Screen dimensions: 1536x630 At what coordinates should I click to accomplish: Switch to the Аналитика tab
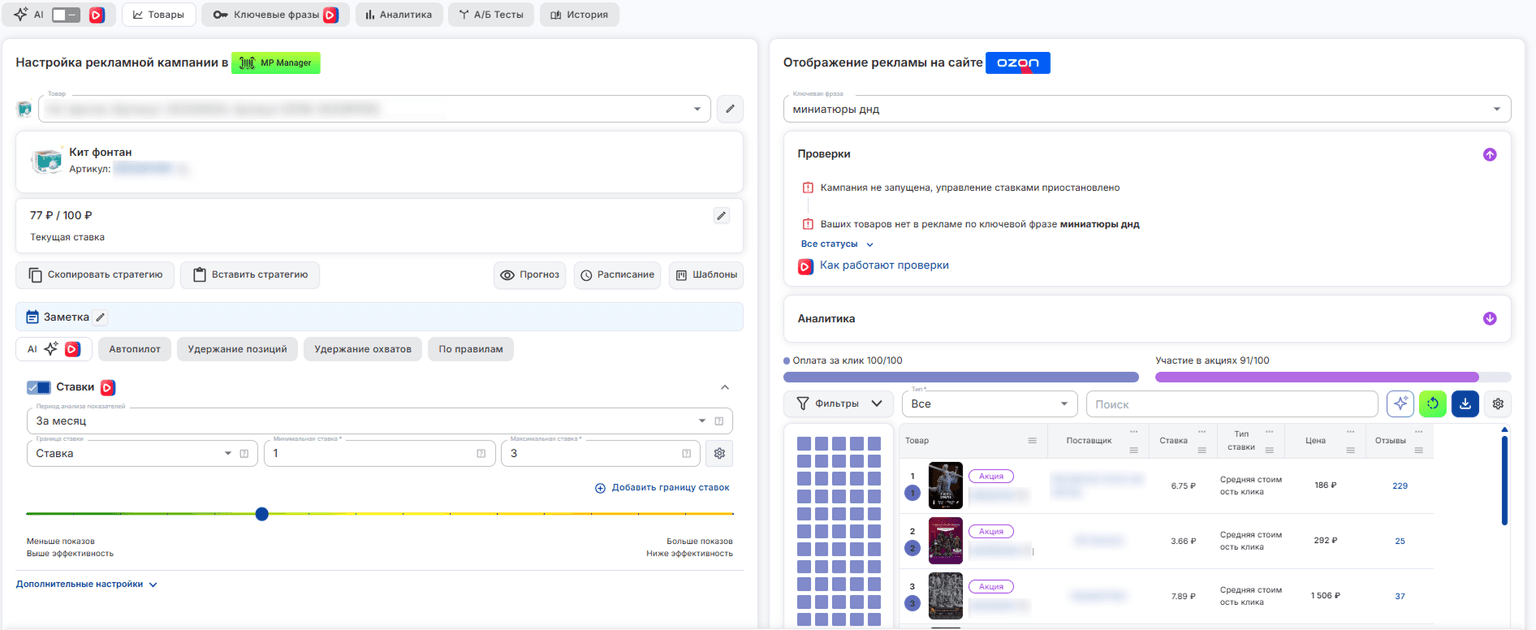click(399, 15)
